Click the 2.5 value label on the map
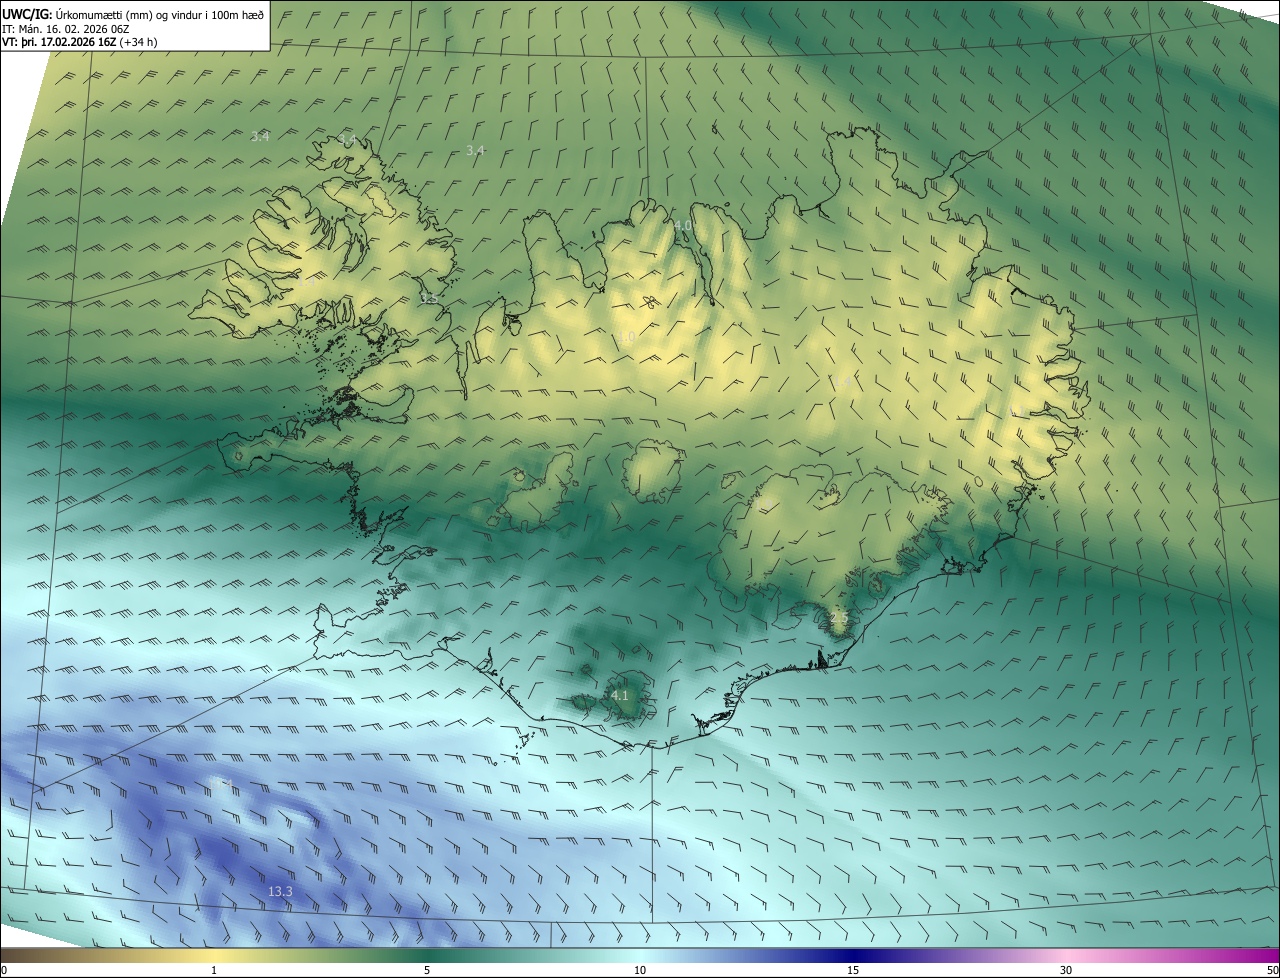Viewport: 1280px width, 978px height. click(839, 618)
